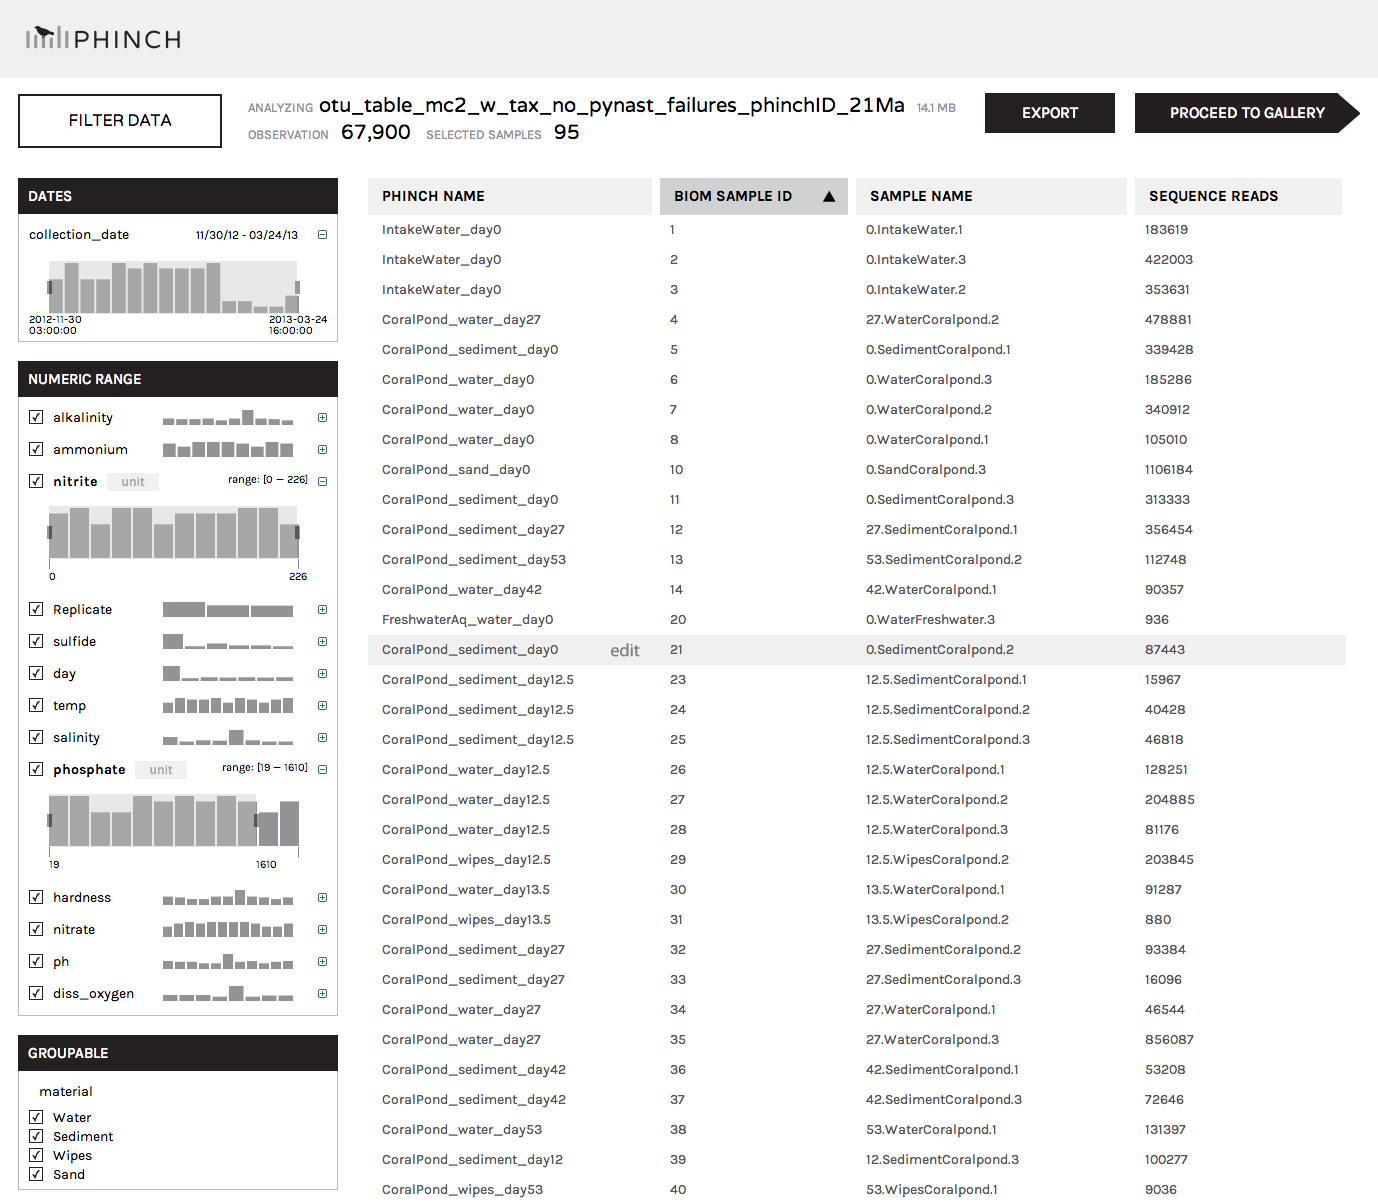This screenshot has height=1202, width=1378.
Task: Uncheck the Water material group
Action: (36, 1117)
